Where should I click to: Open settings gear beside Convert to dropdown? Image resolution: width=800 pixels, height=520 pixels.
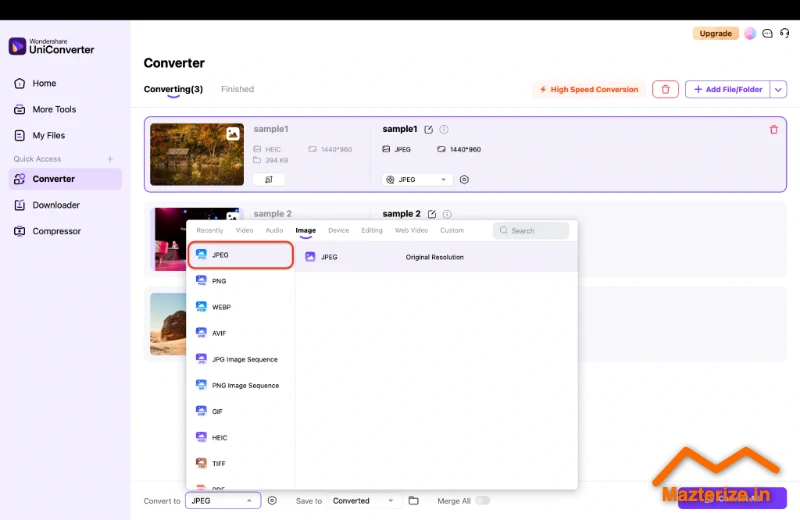click(x=272, y=501)
